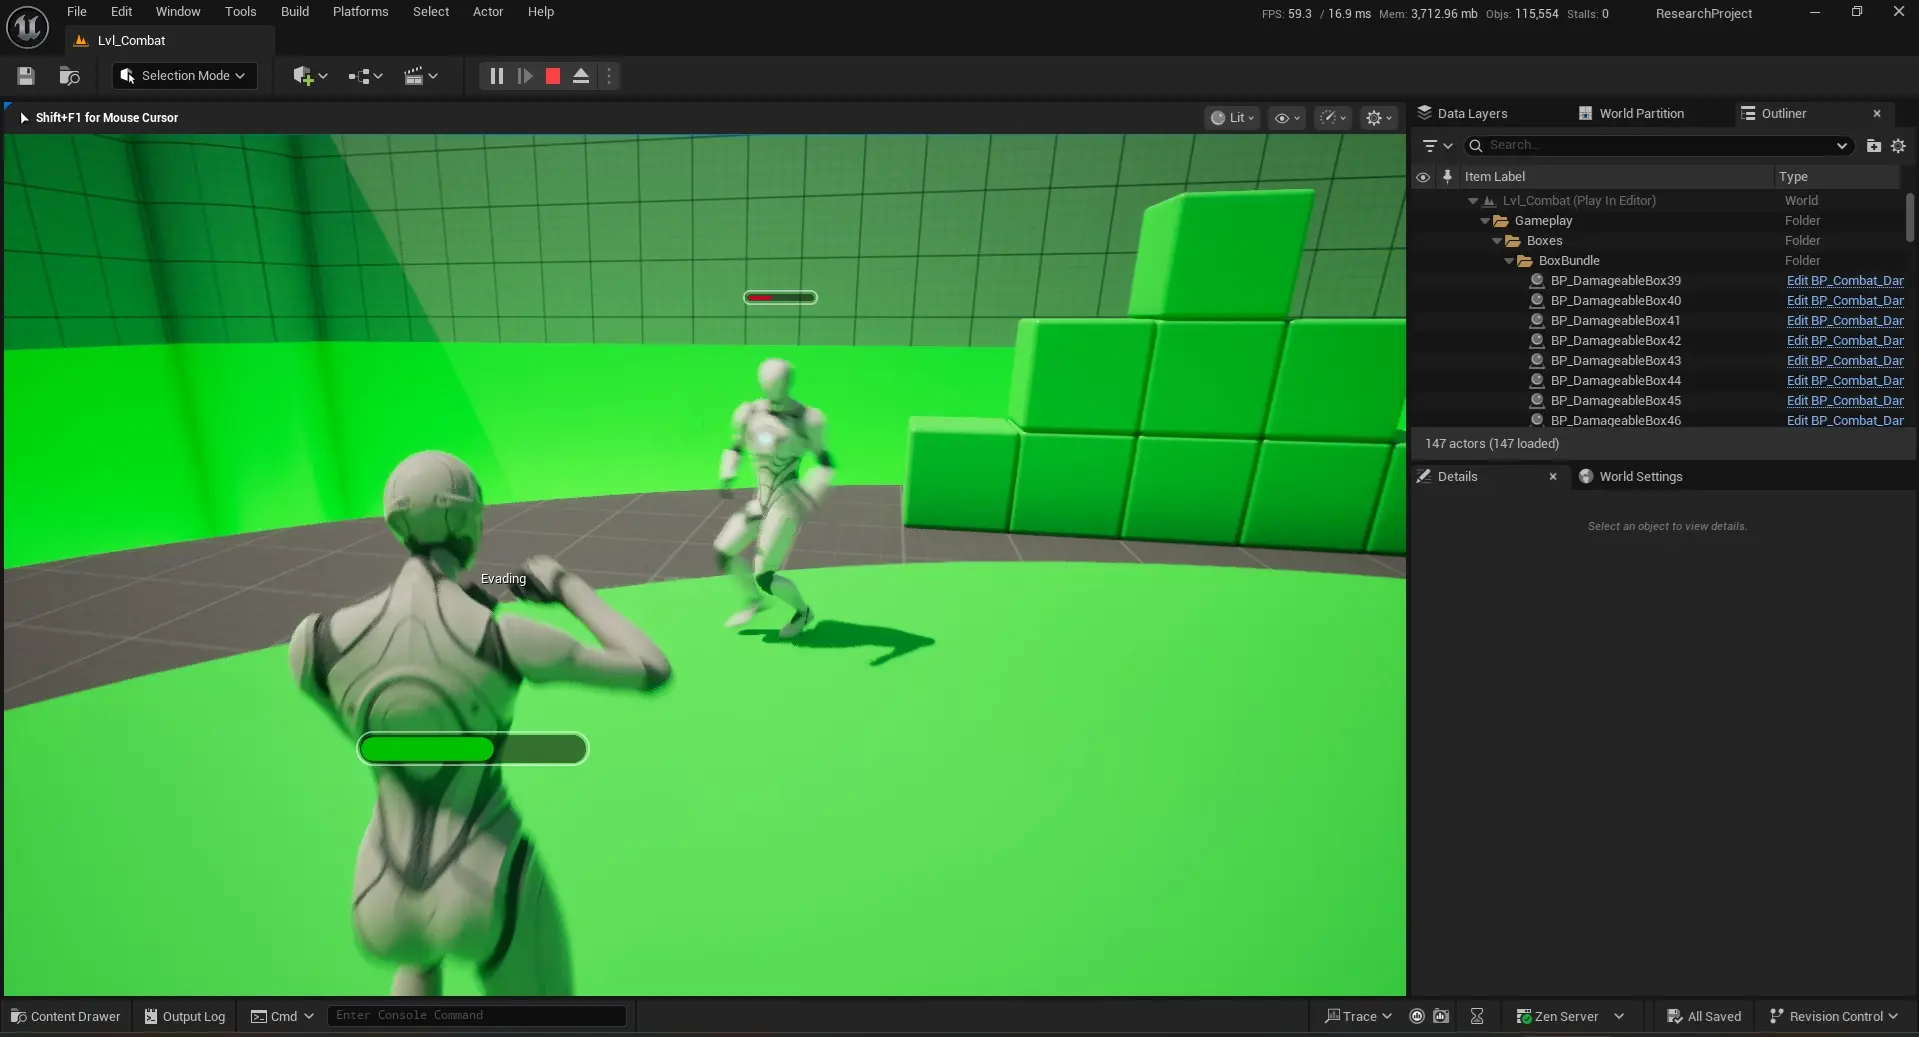Click Edit BP_Combat link for BP_DamageableBox42
This screenshot has width=1919, height=1037.
point(1845,341)
